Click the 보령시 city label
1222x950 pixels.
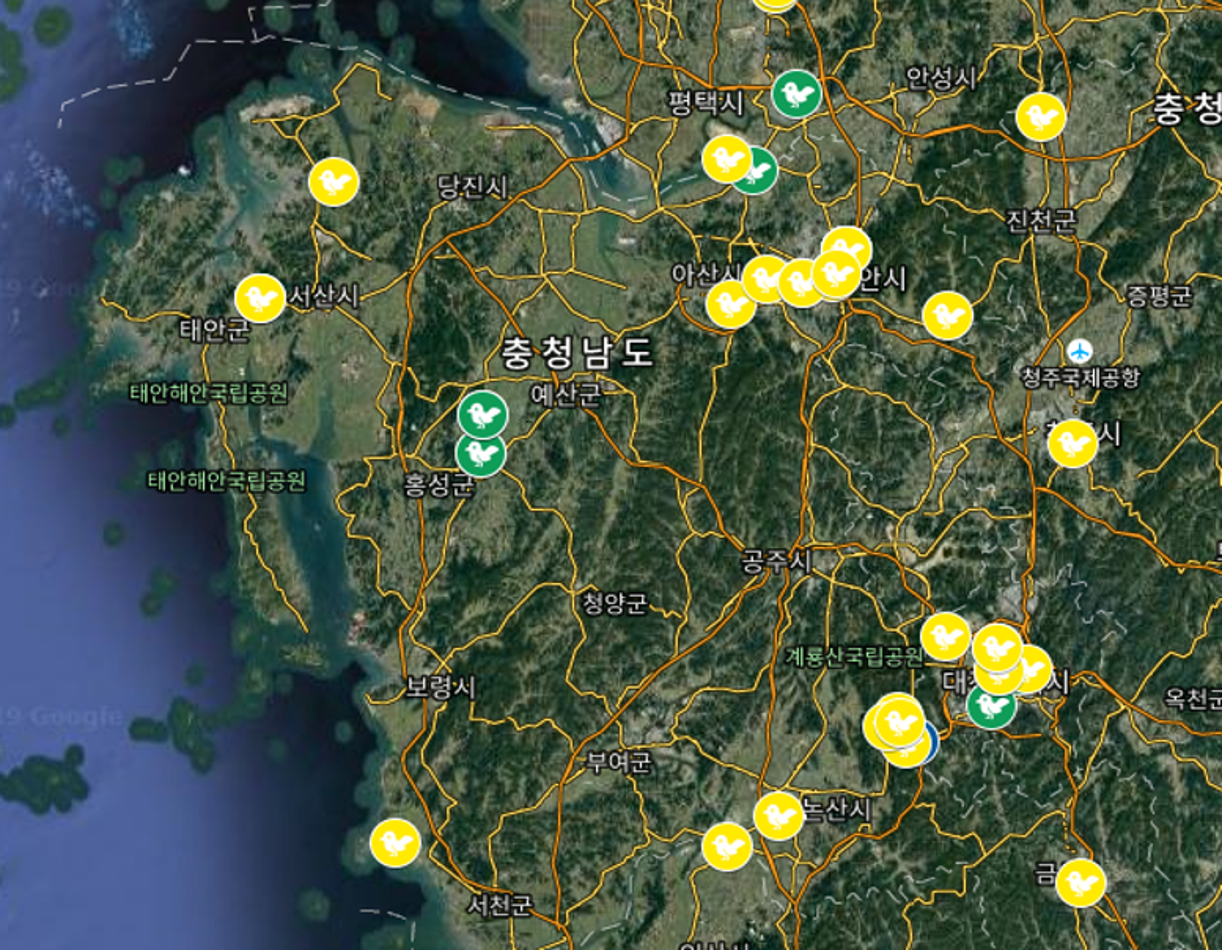(441, 688)
